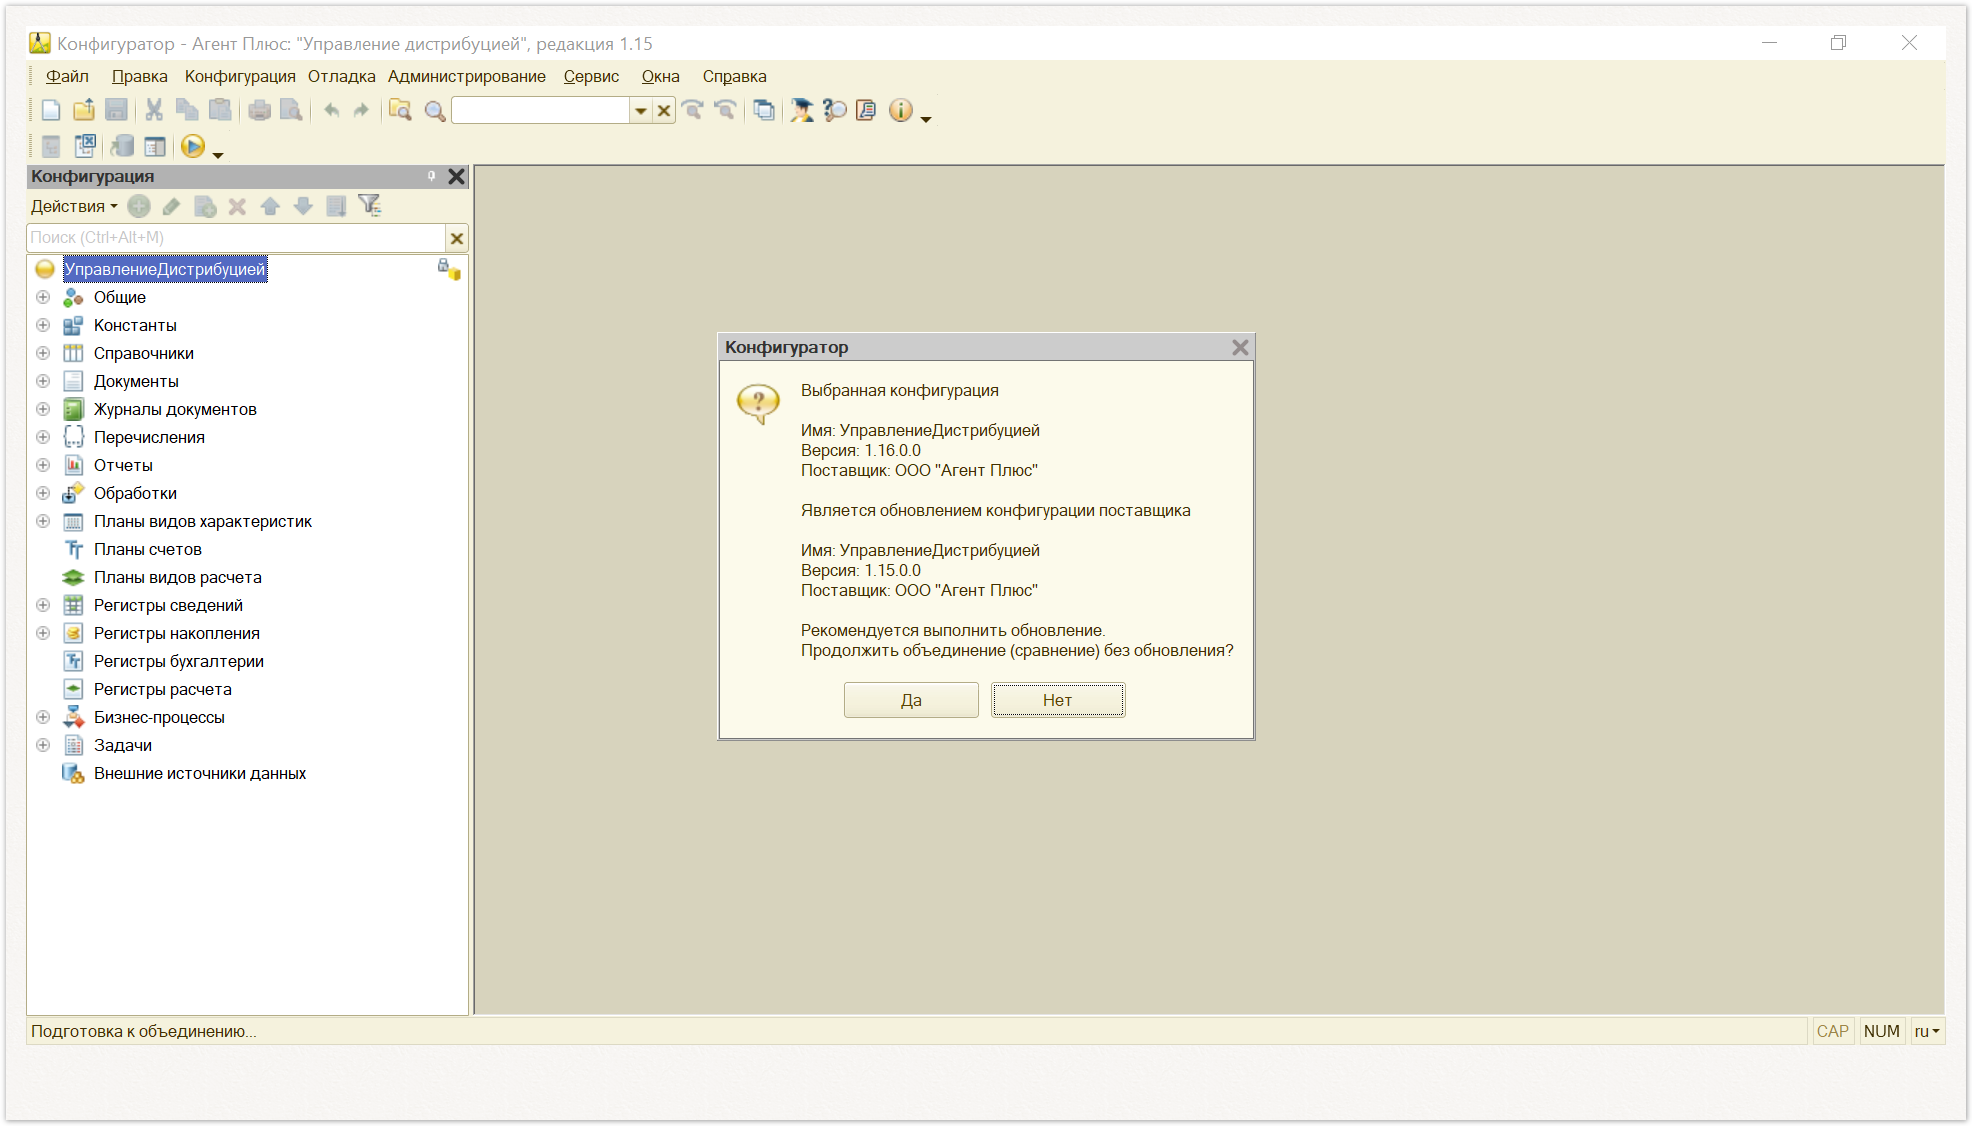Click the Нет button in dialog
This screenshot has height=1126, width=1972.
[1058, 700]
